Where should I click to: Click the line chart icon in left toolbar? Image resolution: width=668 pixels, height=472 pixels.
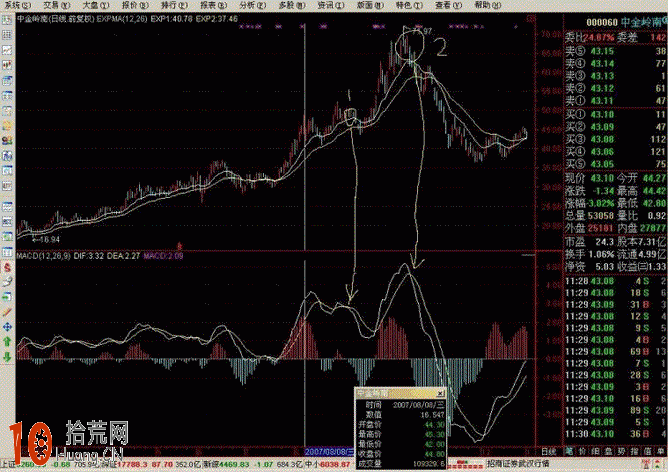pos(7,50)
